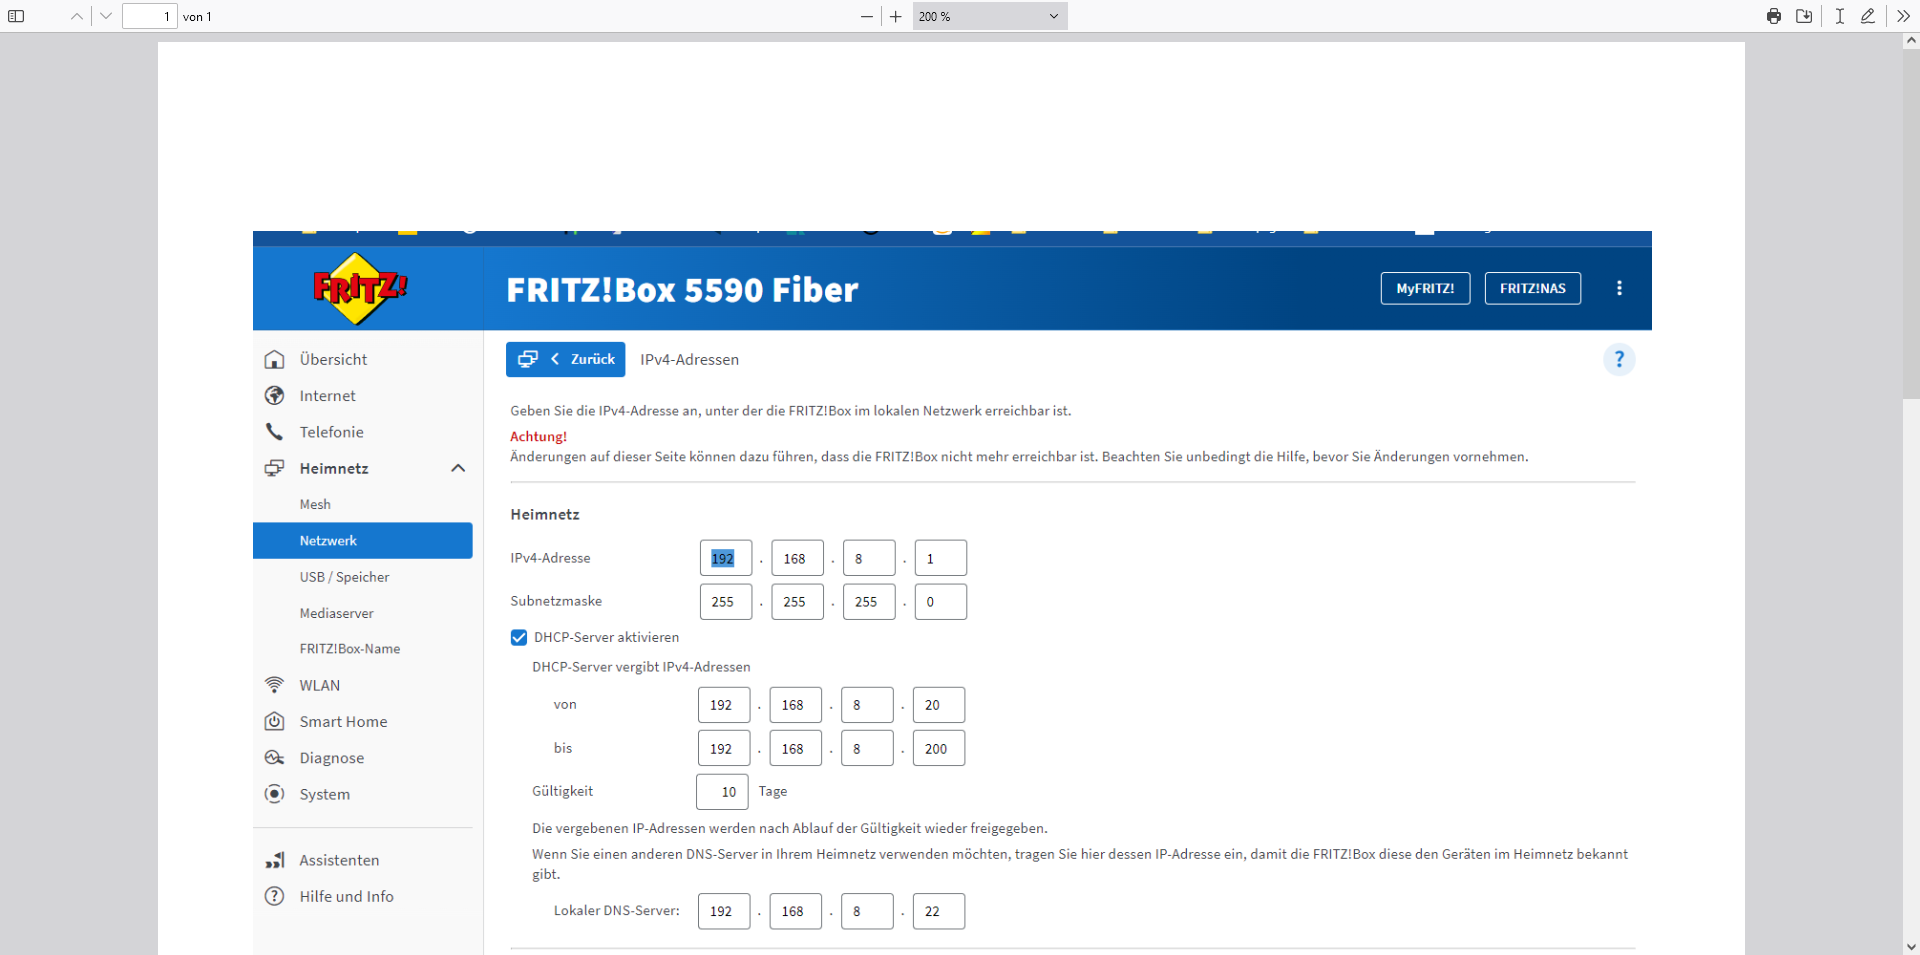Viewport: 1920px width, 955px height.
Task: Open the Diagnose menu
Action: coord(331,758)
